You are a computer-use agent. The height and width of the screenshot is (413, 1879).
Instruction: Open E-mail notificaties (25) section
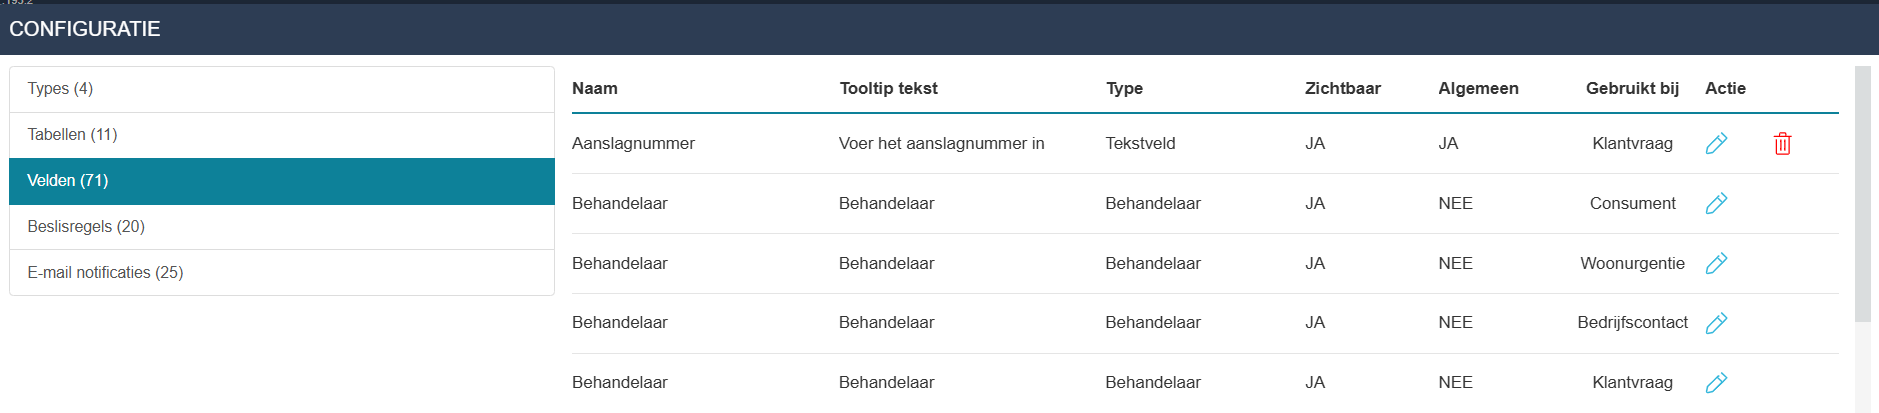tap(282, 273)
